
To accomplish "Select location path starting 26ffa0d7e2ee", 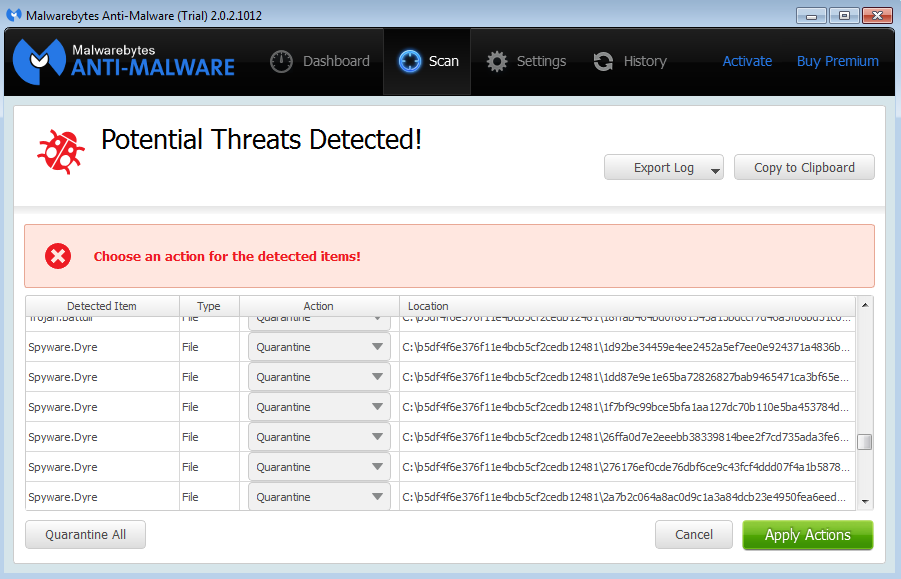I will [626, 437].
